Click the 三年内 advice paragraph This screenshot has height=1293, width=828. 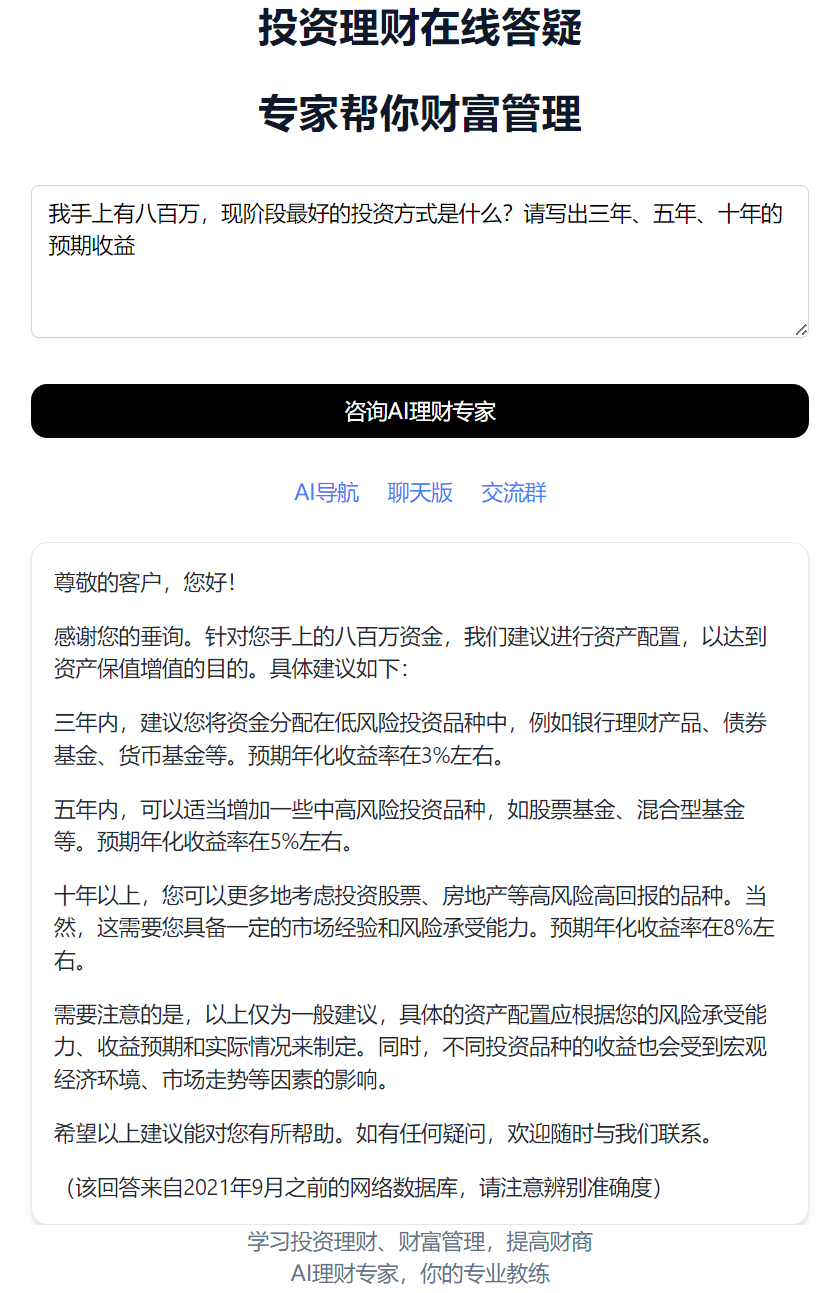(x=411, y=738)
